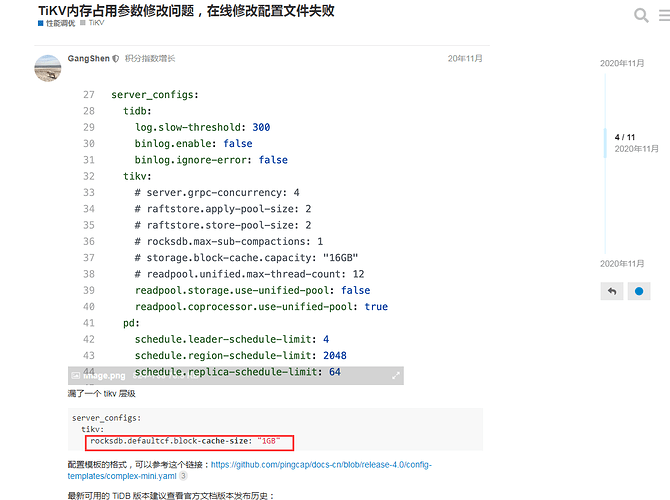Click GangShen's avatar picture
Screen dimensions: 670x500
point(47,68)
